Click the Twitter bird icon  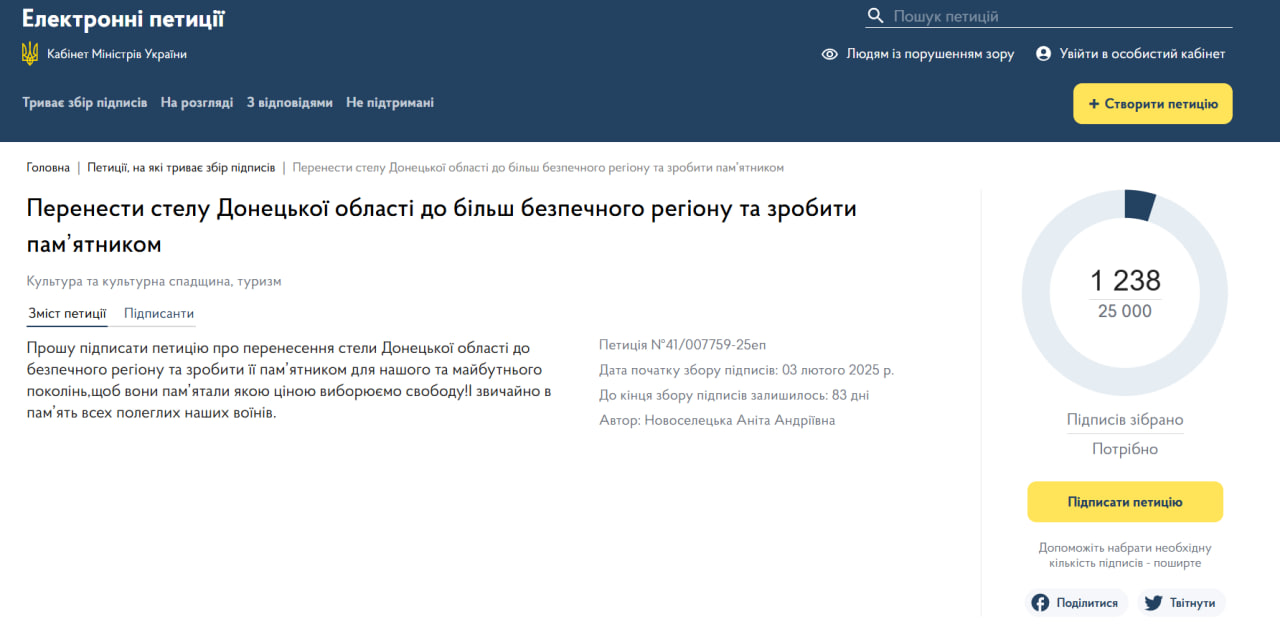[x=1153, y=603]
